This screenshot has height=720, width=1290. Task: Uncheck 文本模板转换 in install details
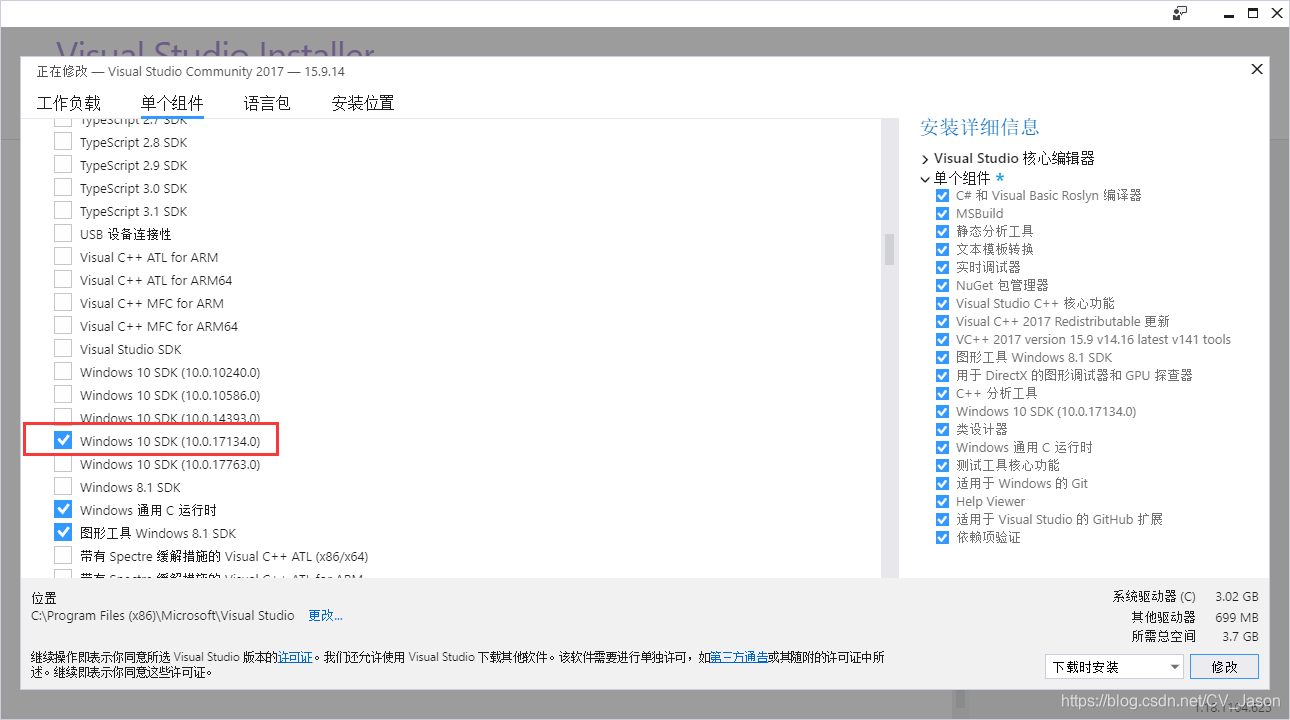(x=942, y=250)
